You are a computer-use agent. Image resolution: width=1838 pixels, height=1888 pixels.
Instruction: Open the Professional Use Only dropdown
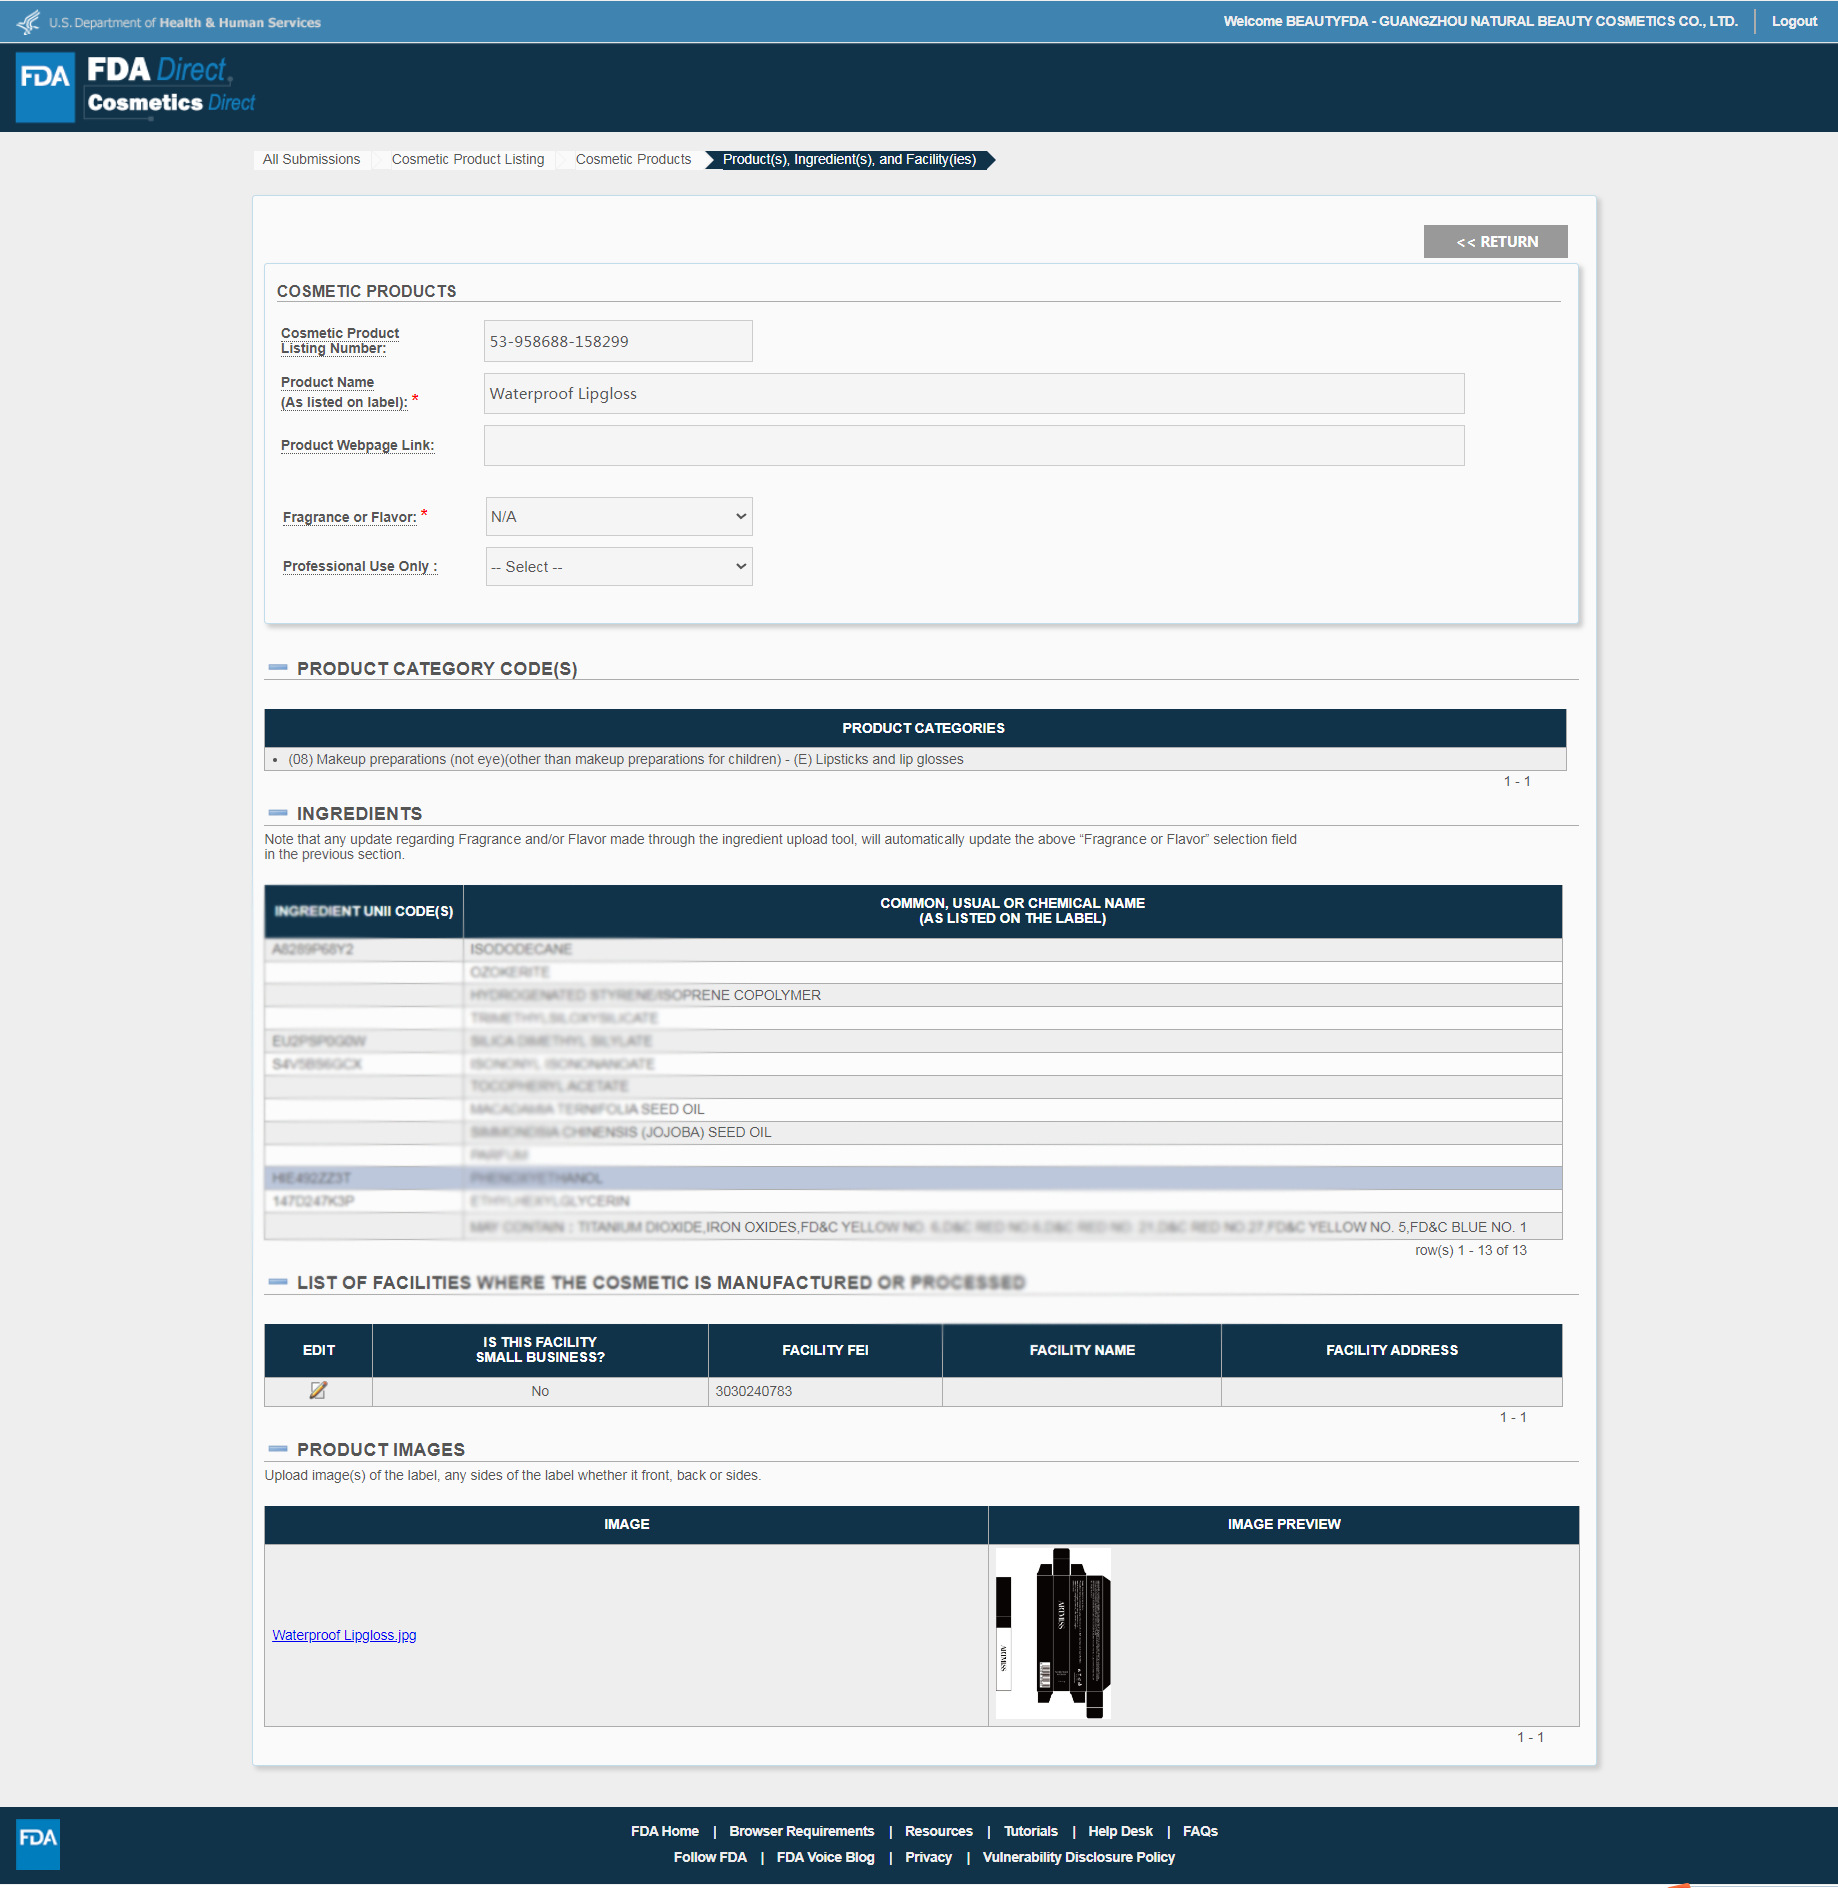(619, 567)
